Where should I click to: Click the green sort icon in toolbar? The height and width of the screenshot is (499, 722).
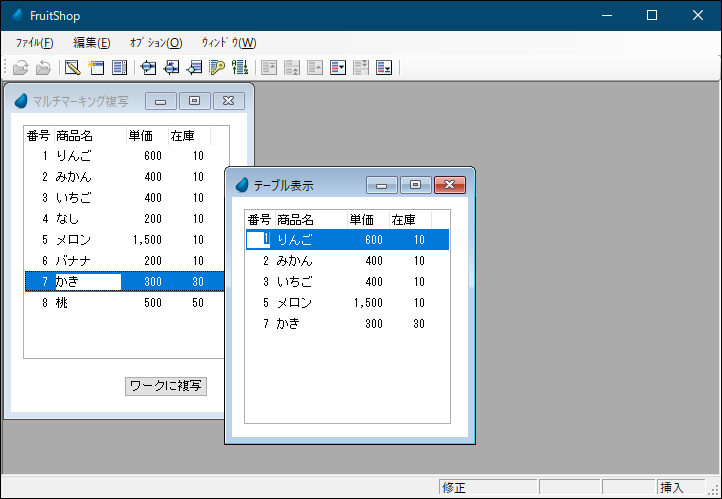pos(240,68)
